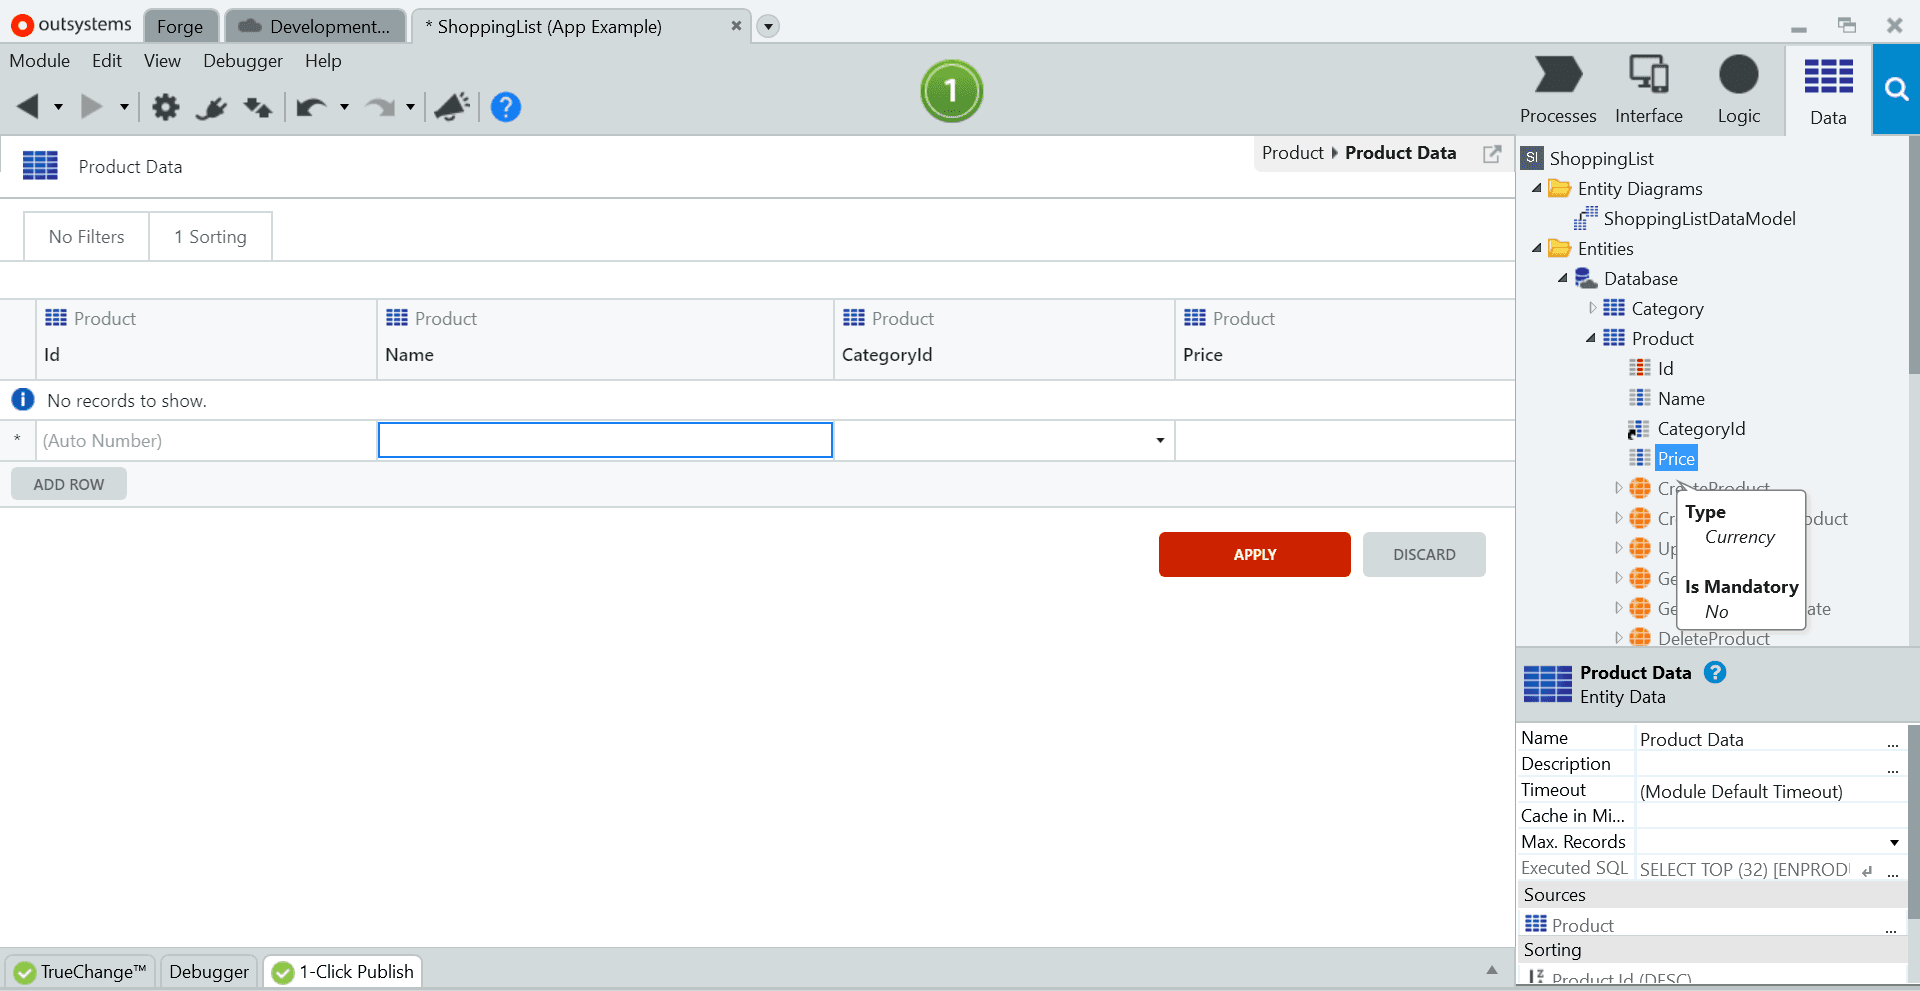Screen dimensions: 1920x991
Task: Click the 1-Click Publish green button
Action: click(x=951, y=91)
